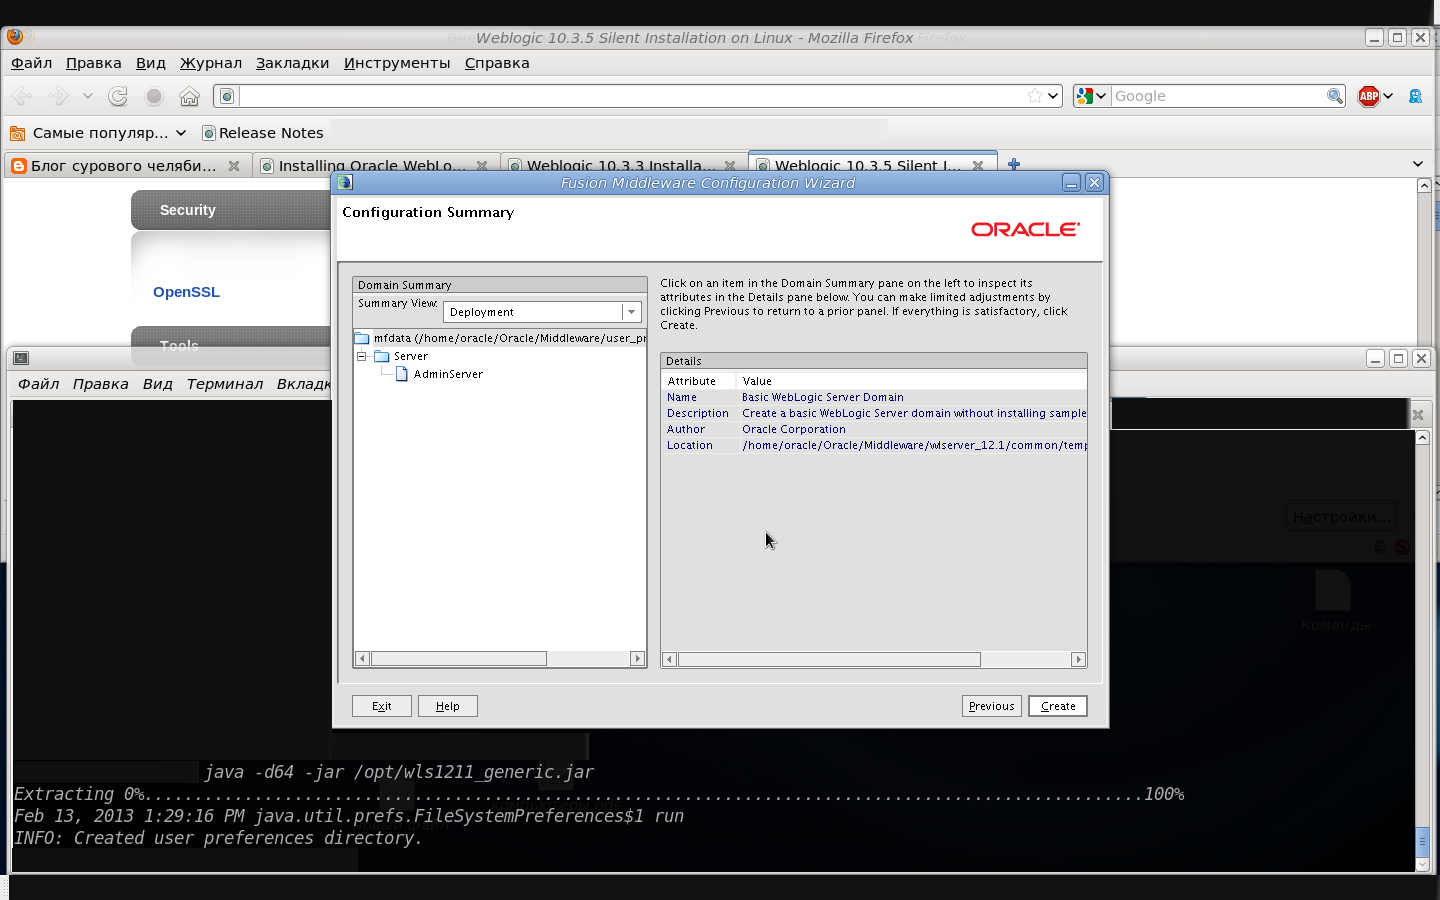
Task: Open terminal window Файл menu
Action: (39, 384)
